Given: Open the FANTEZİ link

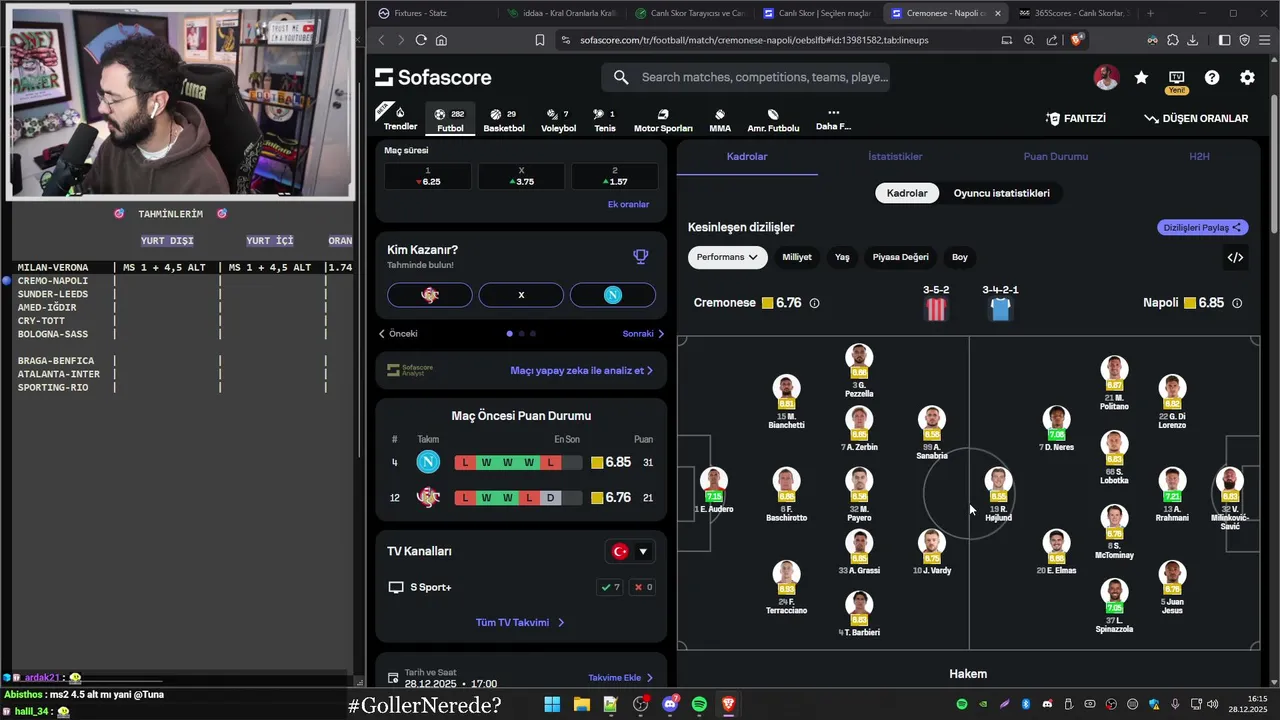Looking at the screenshot, I should (1075, 118).
